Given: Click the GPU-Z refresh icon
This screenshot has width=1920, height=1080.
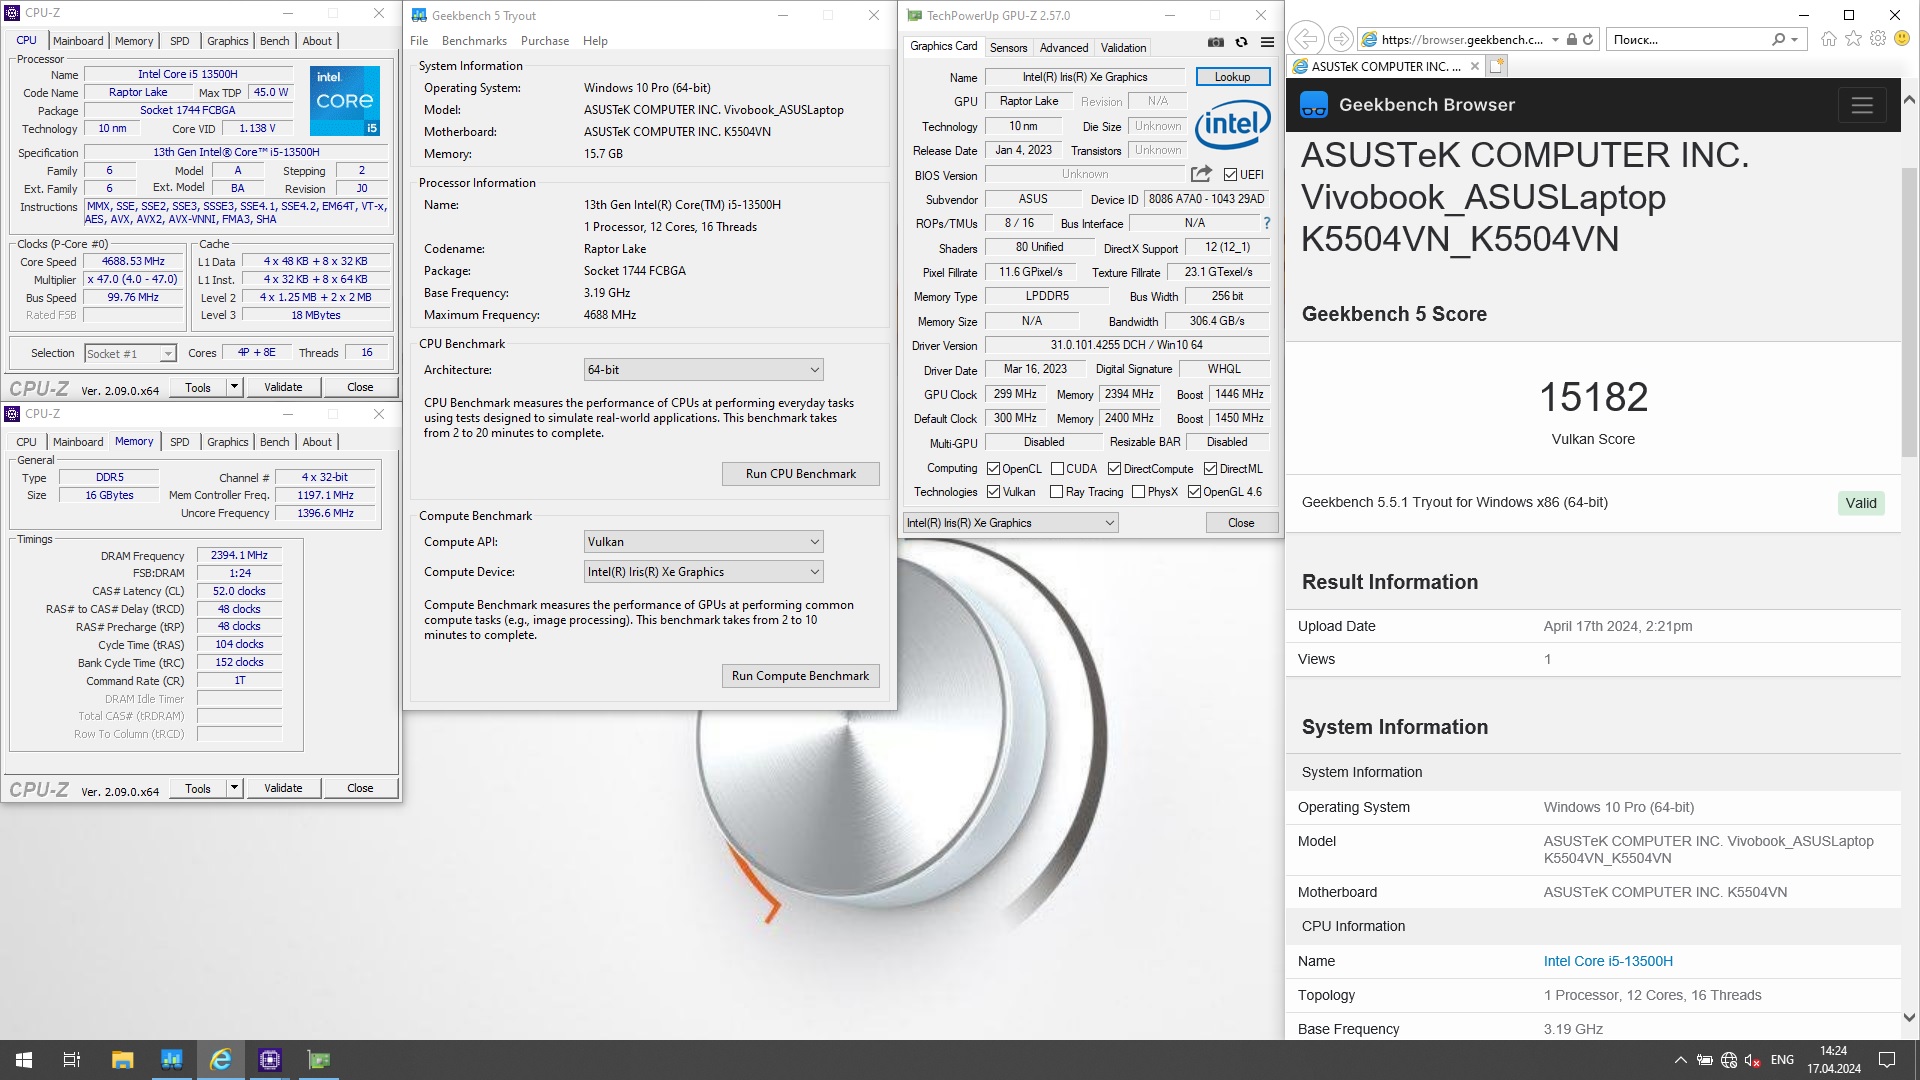Looking at the screenshot, I should [x=1241, y=42].
